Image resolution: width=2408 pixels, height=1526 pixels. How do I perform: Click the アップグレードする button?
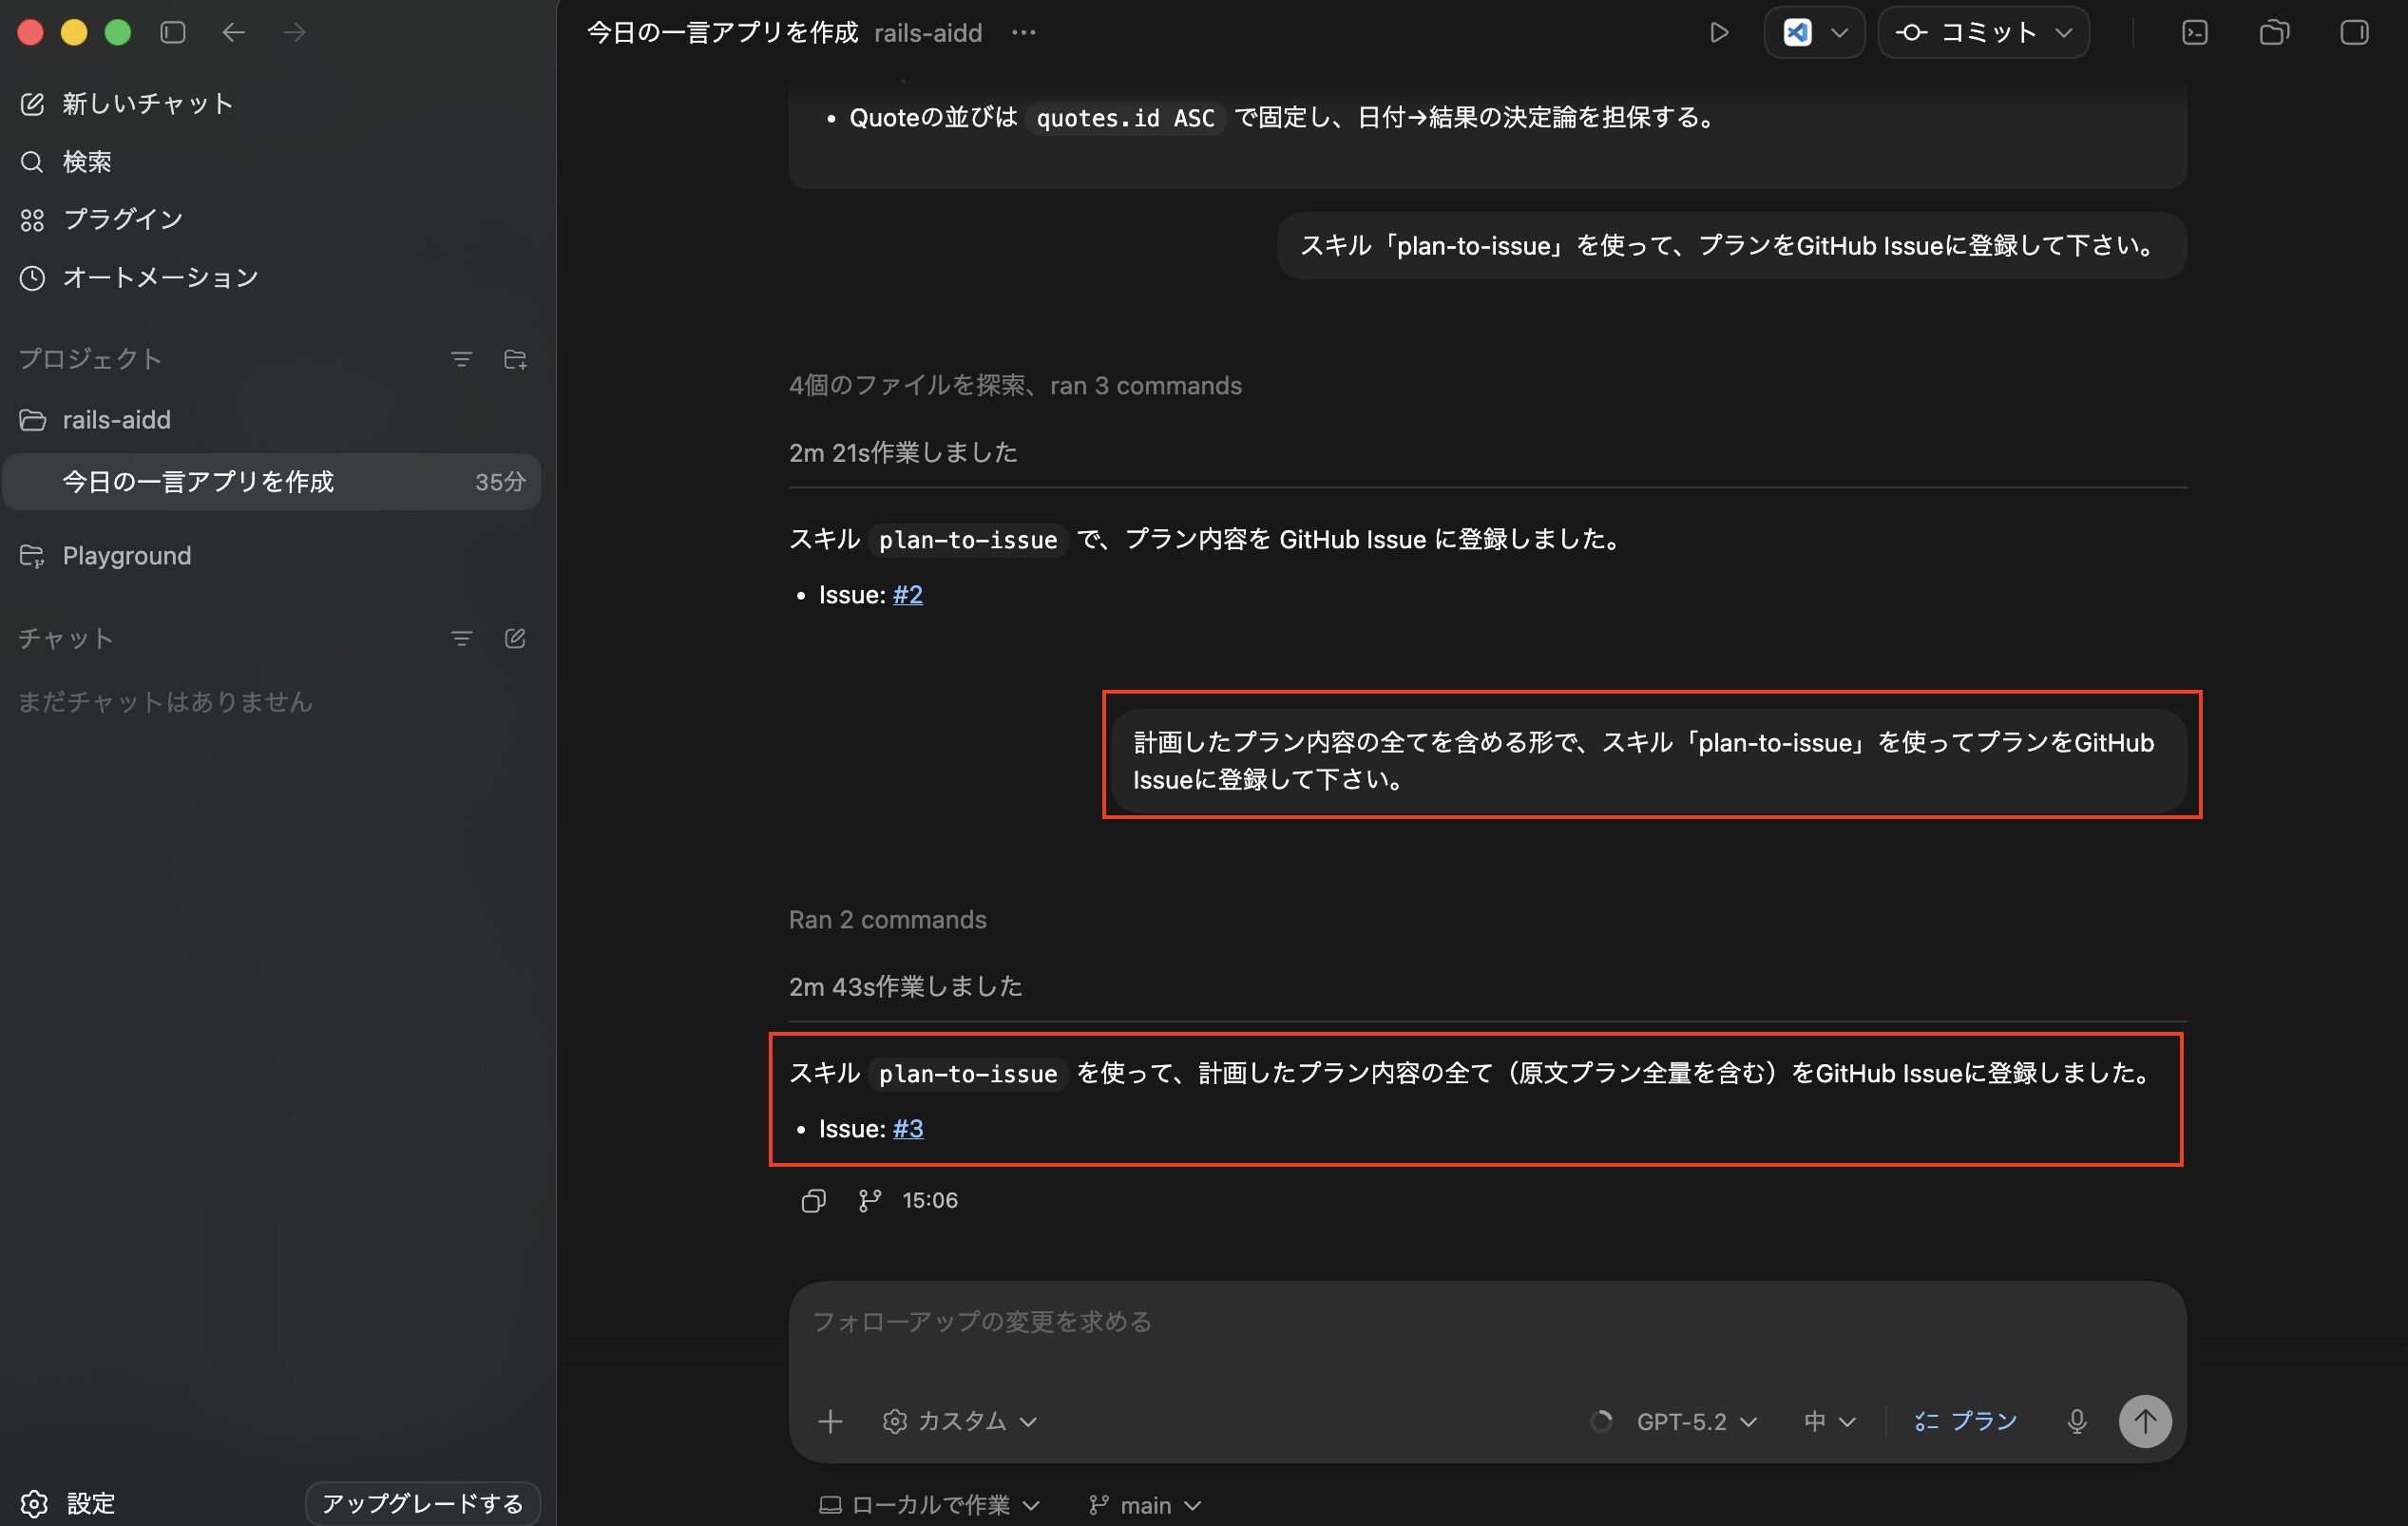pyautogui.click(x=422, y=1503)
